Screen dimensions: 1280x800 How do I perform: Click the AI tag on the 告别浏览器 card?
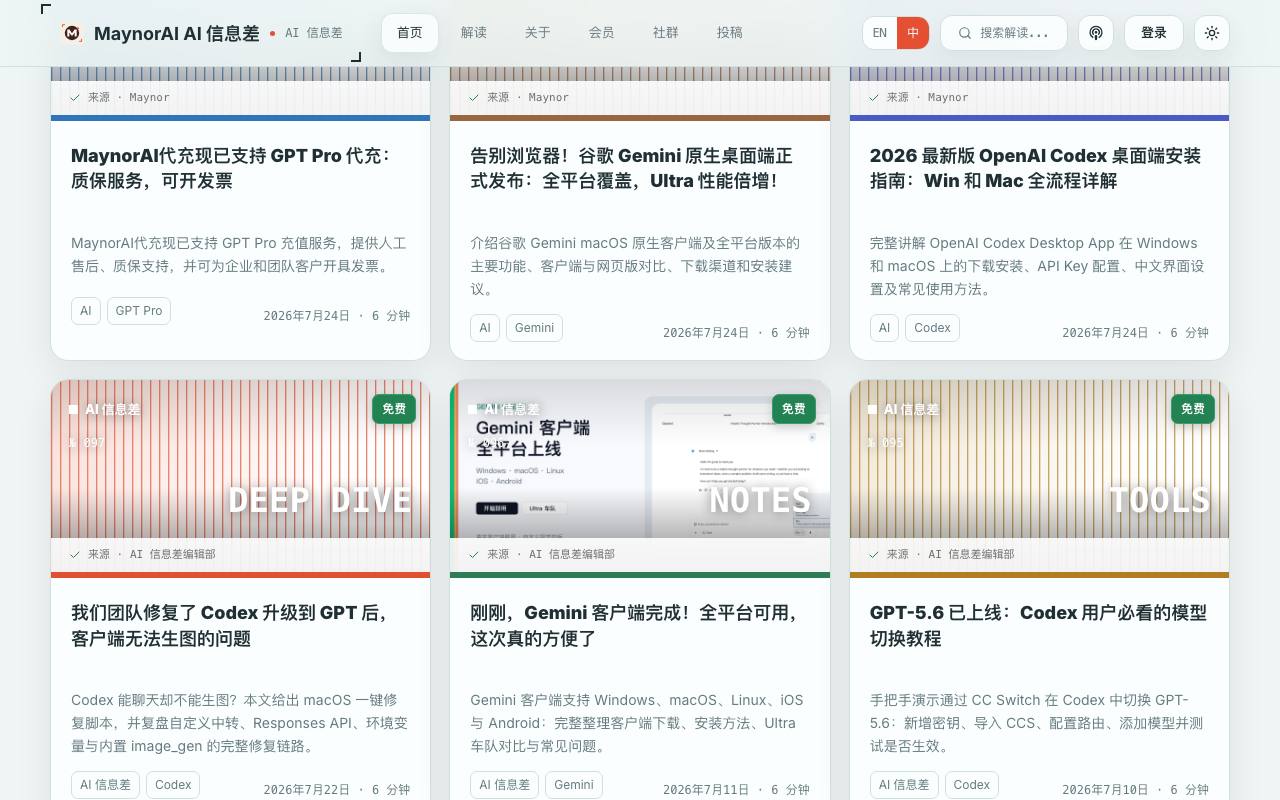[x=485, y=328]
